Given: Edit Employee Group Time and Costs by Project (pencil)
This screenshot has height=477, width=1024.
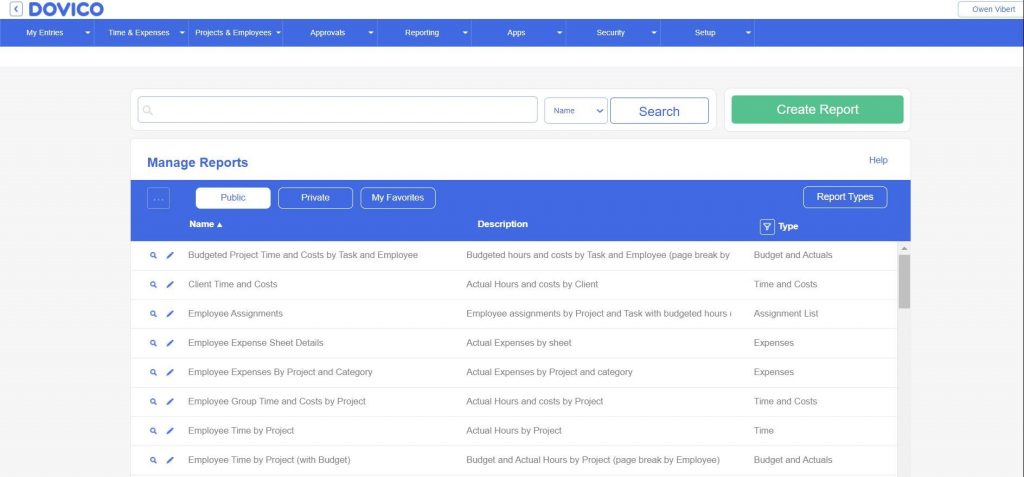Looking at the screenshot, I should [x=170, y=402].
